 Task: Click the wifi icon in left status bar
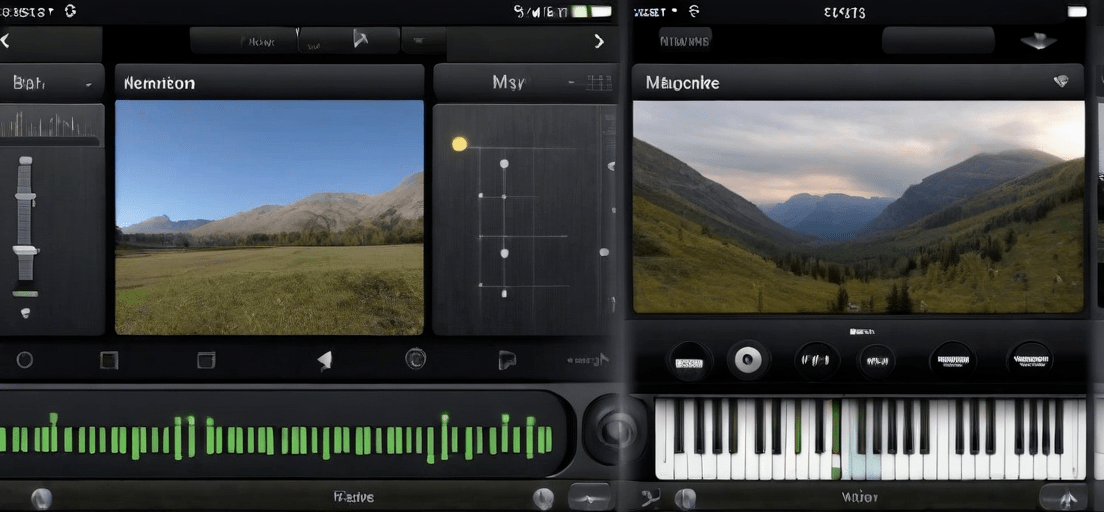[x=69, y=11]
